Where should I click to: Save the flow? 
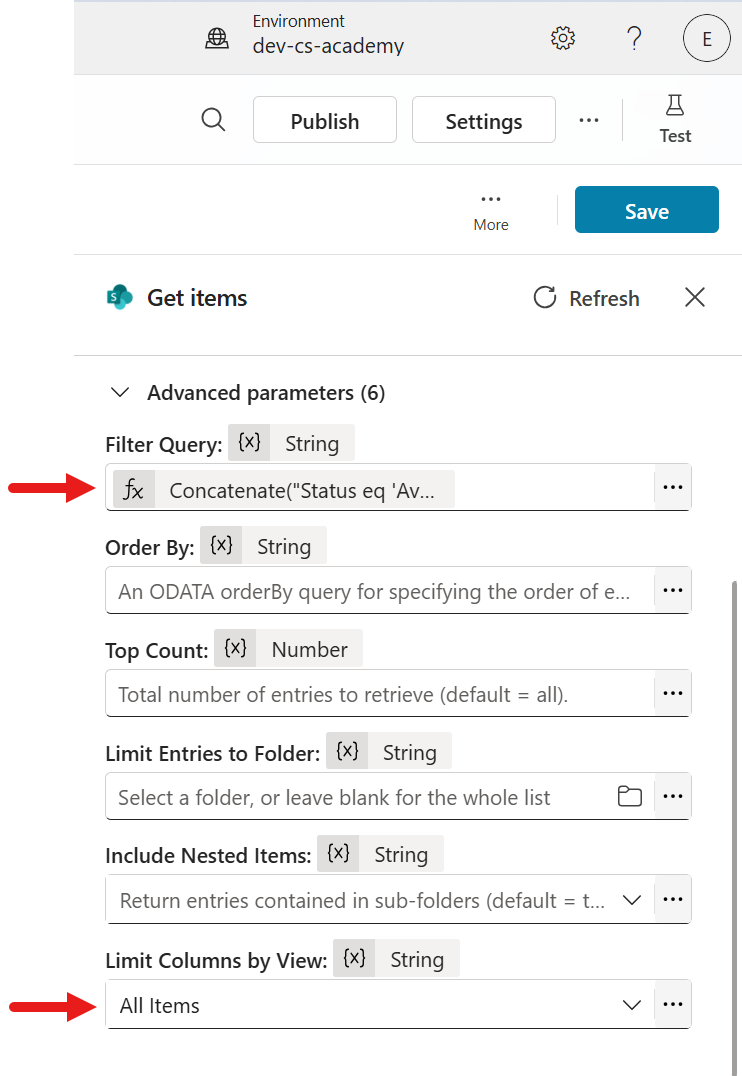(646, 210)
